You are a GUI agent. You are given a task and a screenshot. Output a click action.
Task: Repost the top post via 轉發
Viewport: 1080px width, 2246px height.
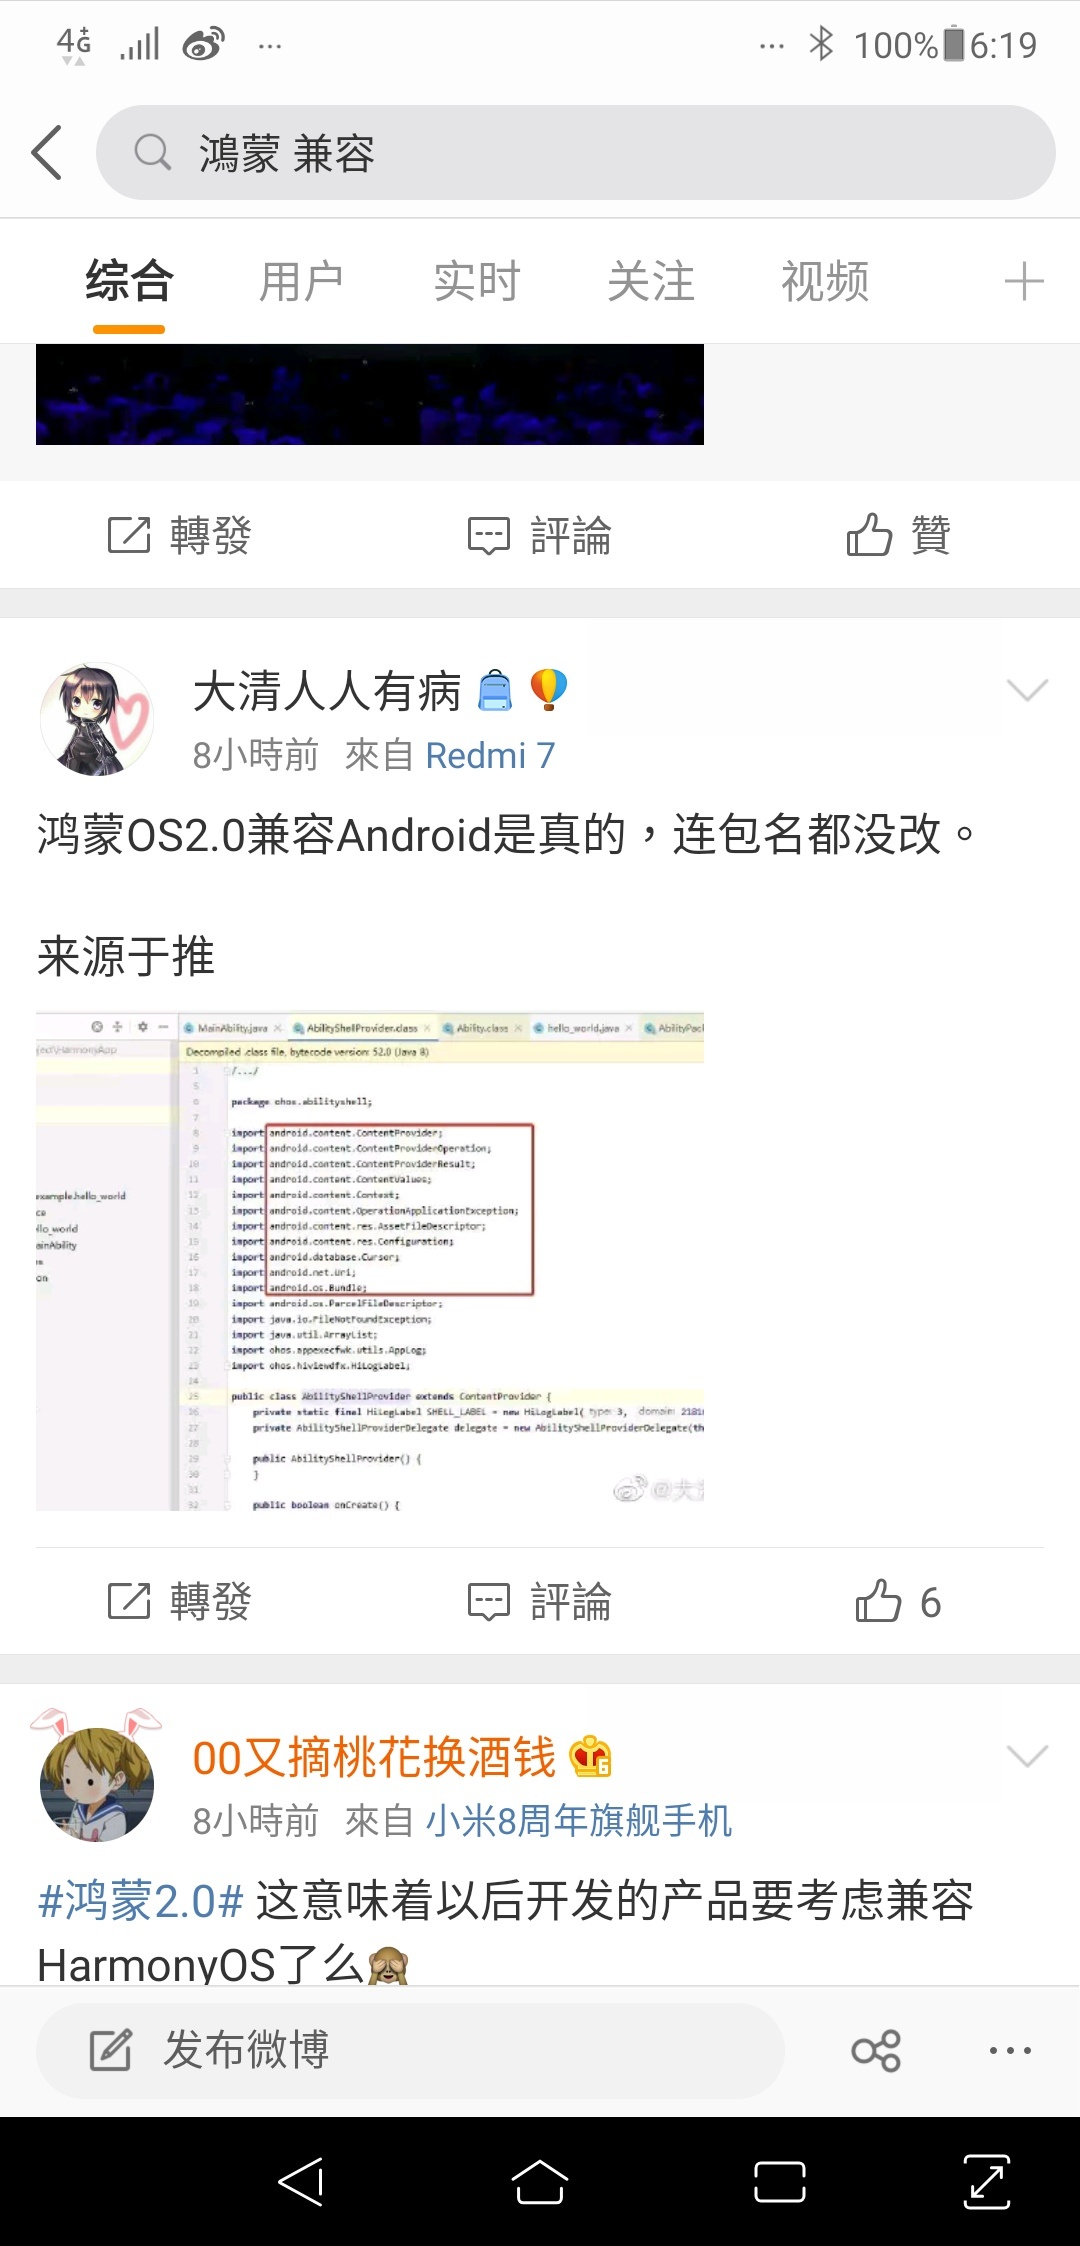(180, 535)
